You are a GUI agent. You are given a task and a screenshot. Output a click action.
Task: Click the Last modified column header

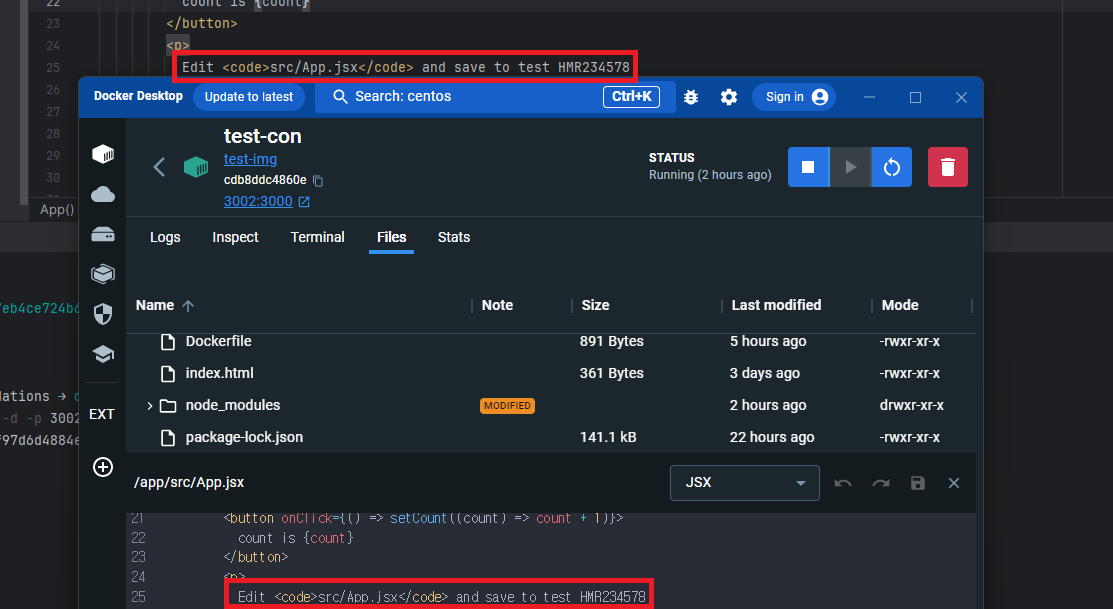point(777,305)
